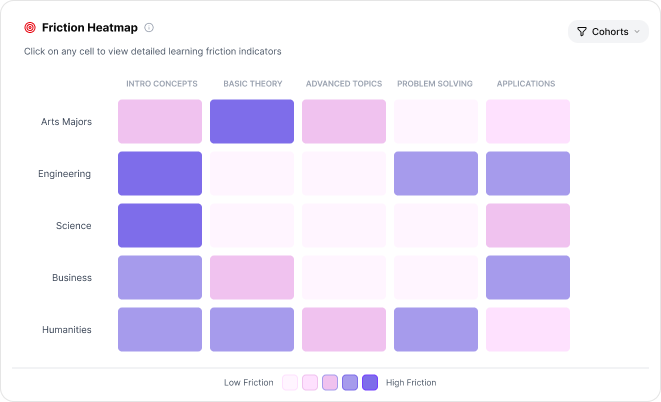
Task: Click the Problem Solving column header
Action: (x=436, y=84)
